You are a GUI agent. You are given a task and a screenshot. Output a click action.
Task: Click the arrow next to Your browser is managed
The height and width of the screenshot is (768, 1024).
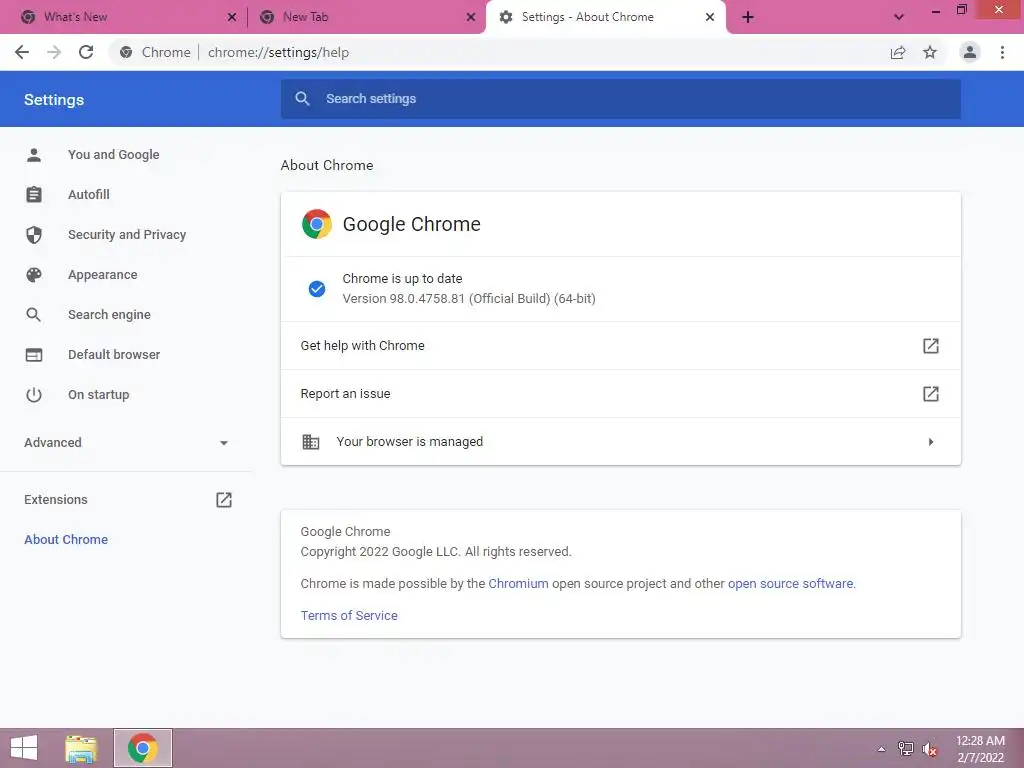coord(931,442)
